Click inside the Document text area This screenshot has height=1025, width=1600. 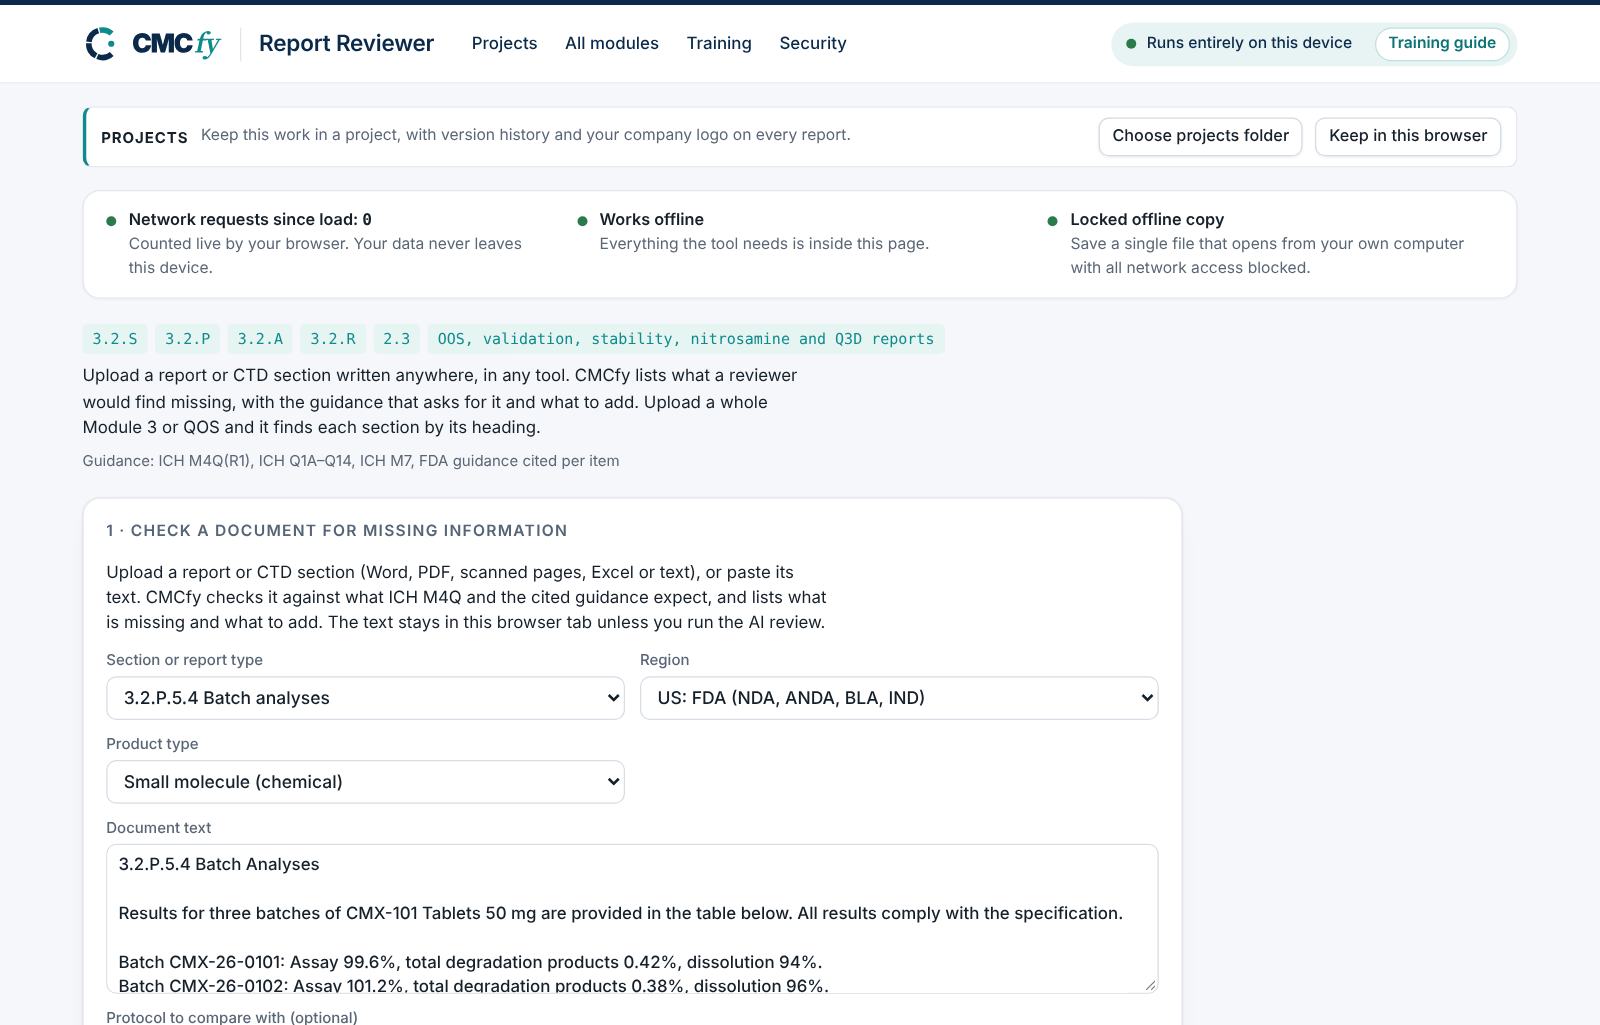tap(632, 919)
